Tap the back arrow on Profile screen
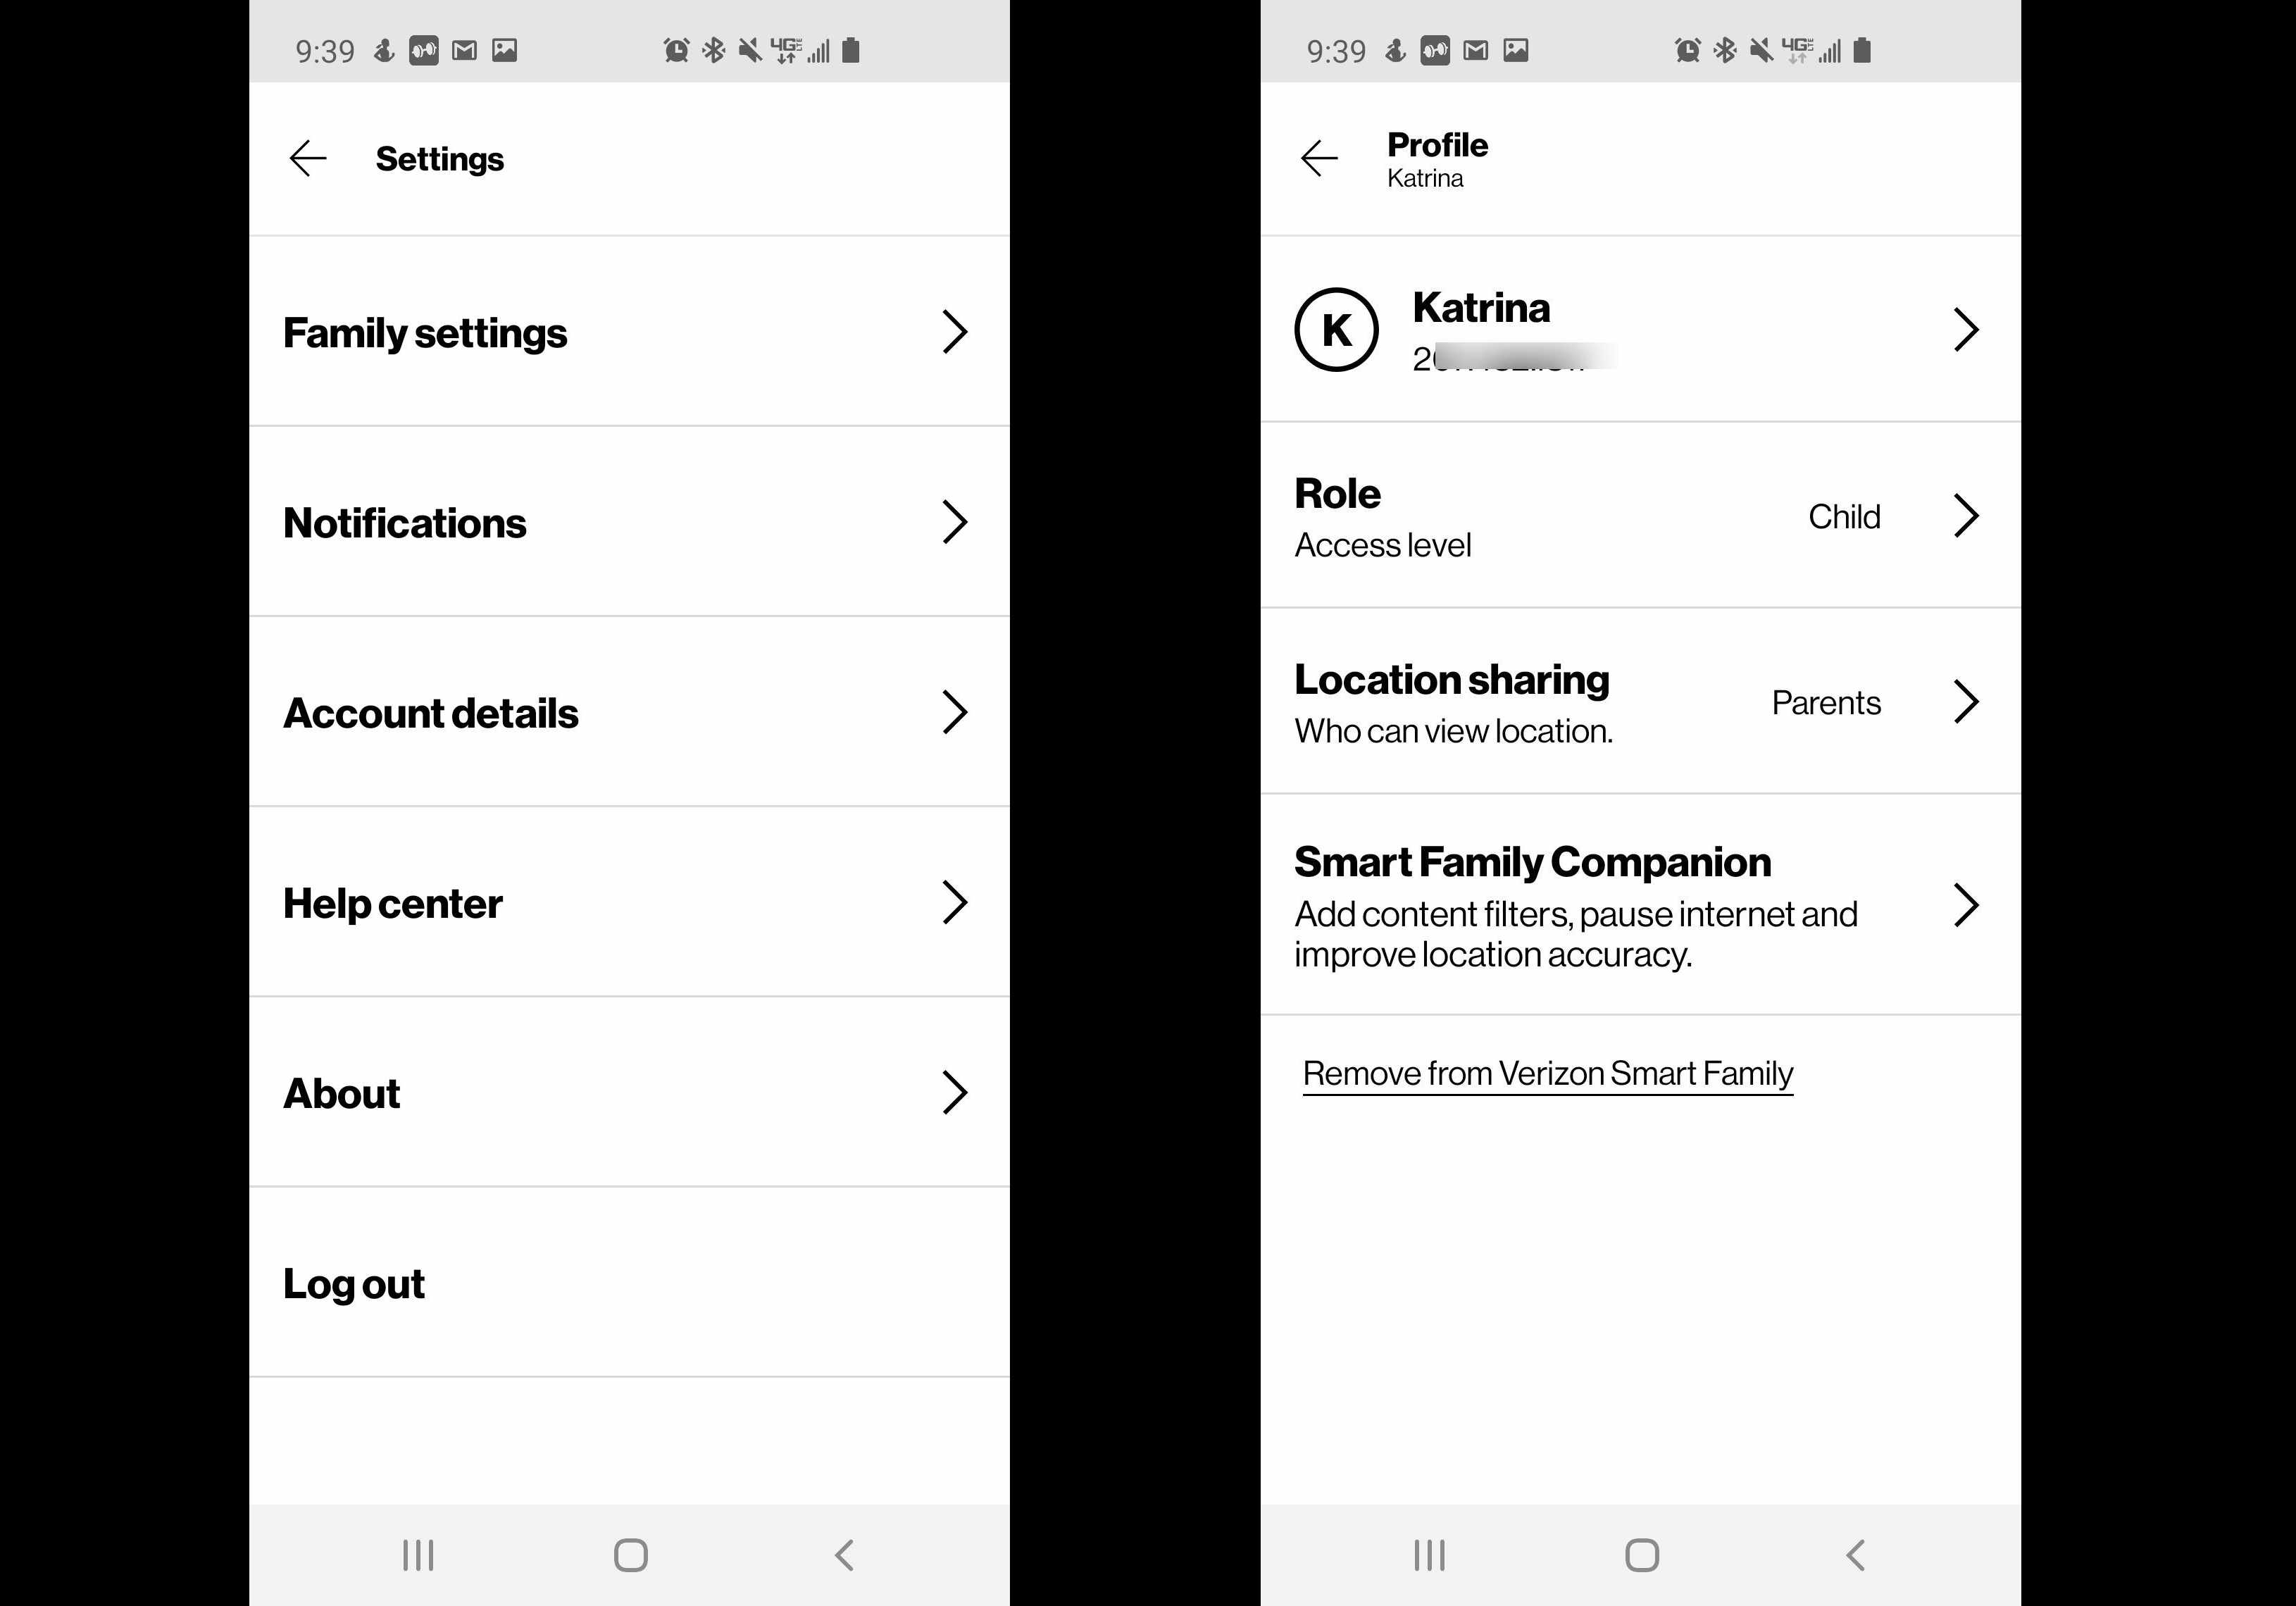The image size is (2296, 1606). tap(1319, 157)
